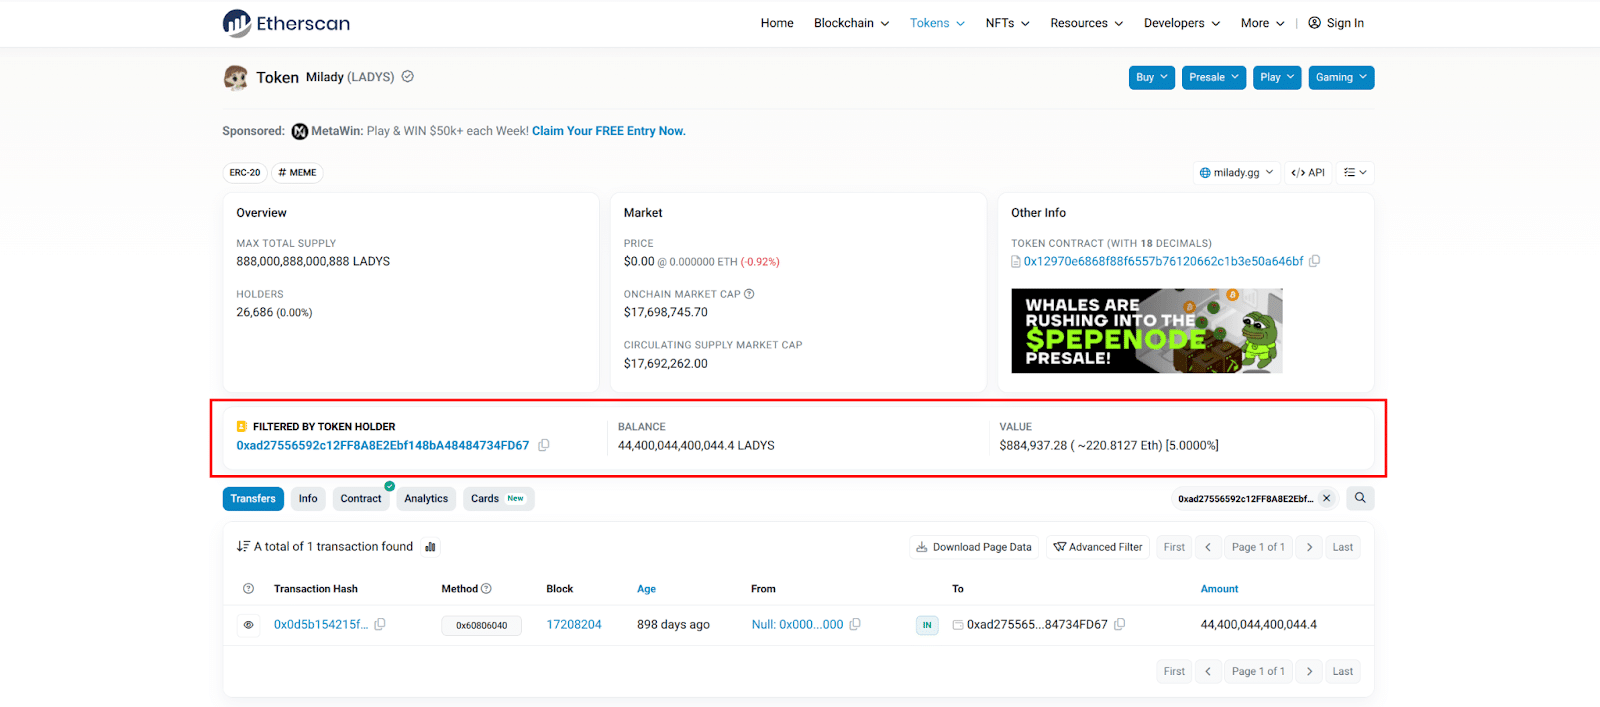Image resolution: width=1600 pixels, height=707 pixels.
Task: Switch to the Cards tab
Action: pos(498,498)
